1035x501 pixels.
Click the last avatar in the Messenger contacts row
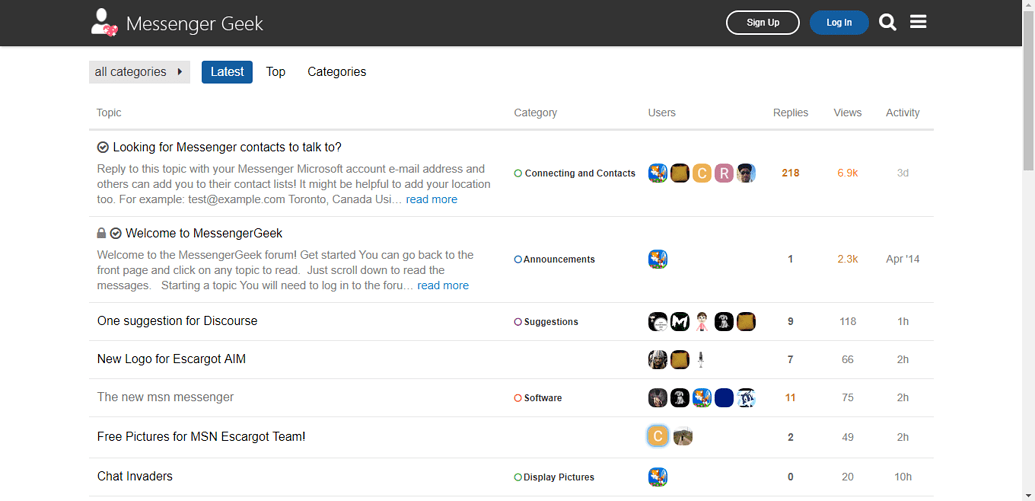pos(746,174)
